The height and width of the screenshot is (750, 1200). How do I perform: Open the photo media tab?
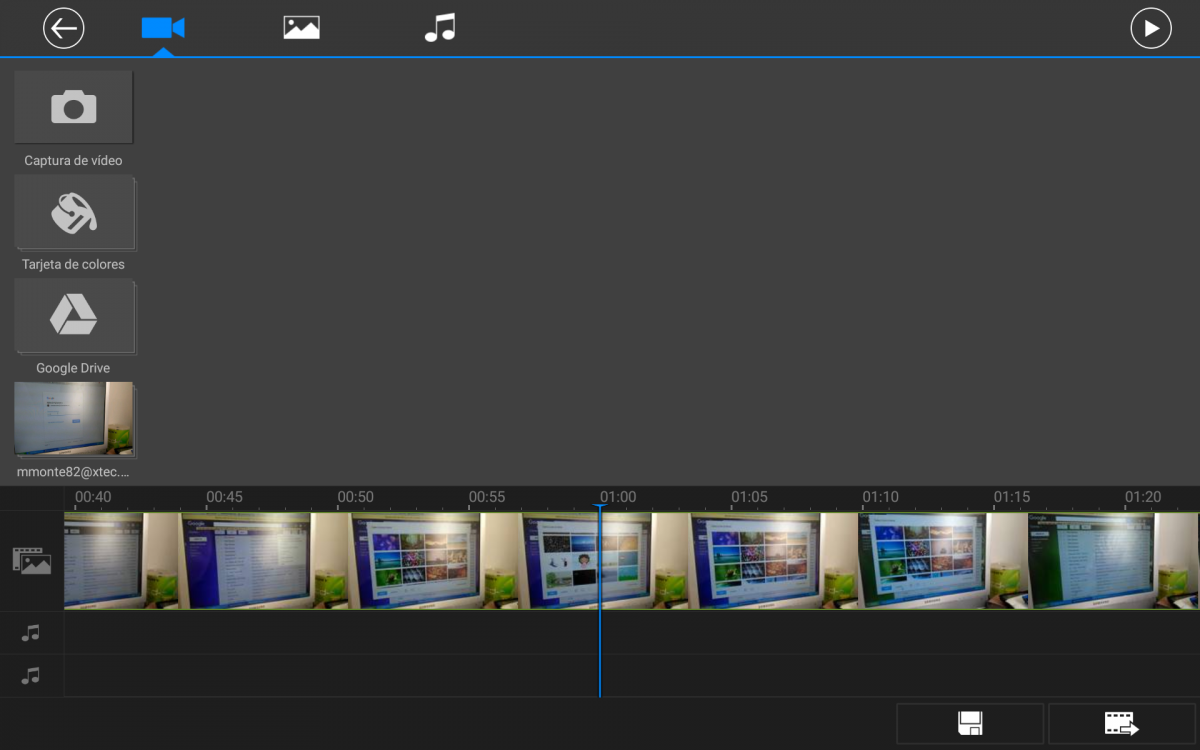301,28
